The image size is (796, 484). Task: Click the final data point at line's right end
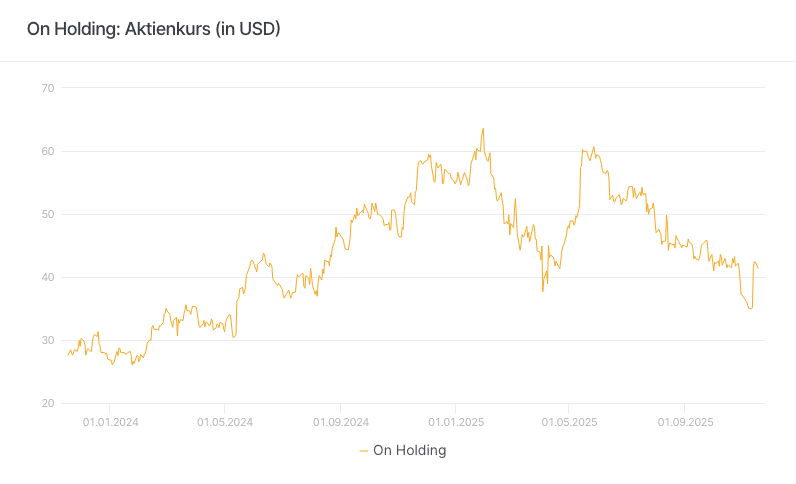[x=758, y=268]
